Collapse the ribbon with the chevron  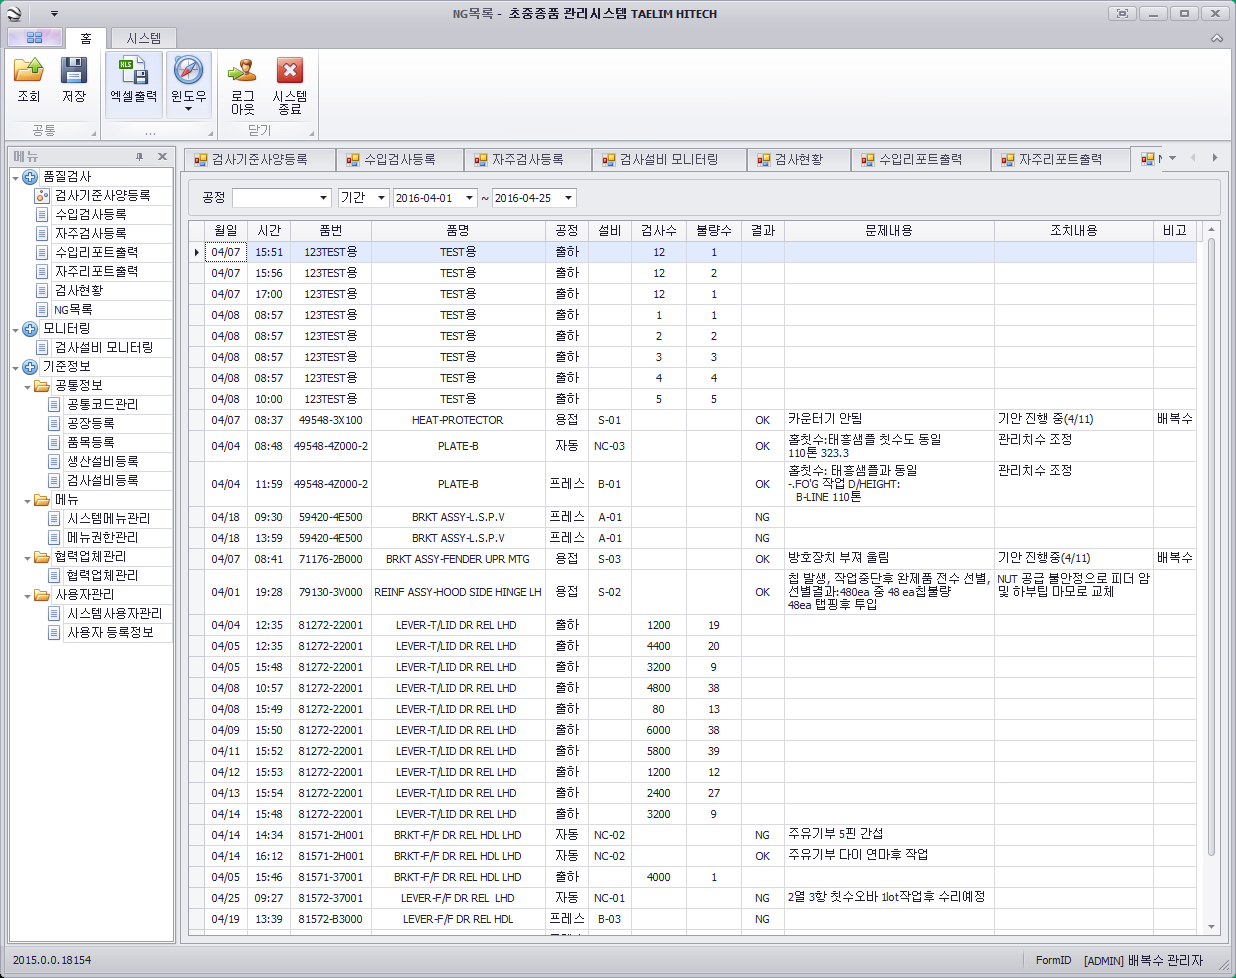coord(1217,38)
